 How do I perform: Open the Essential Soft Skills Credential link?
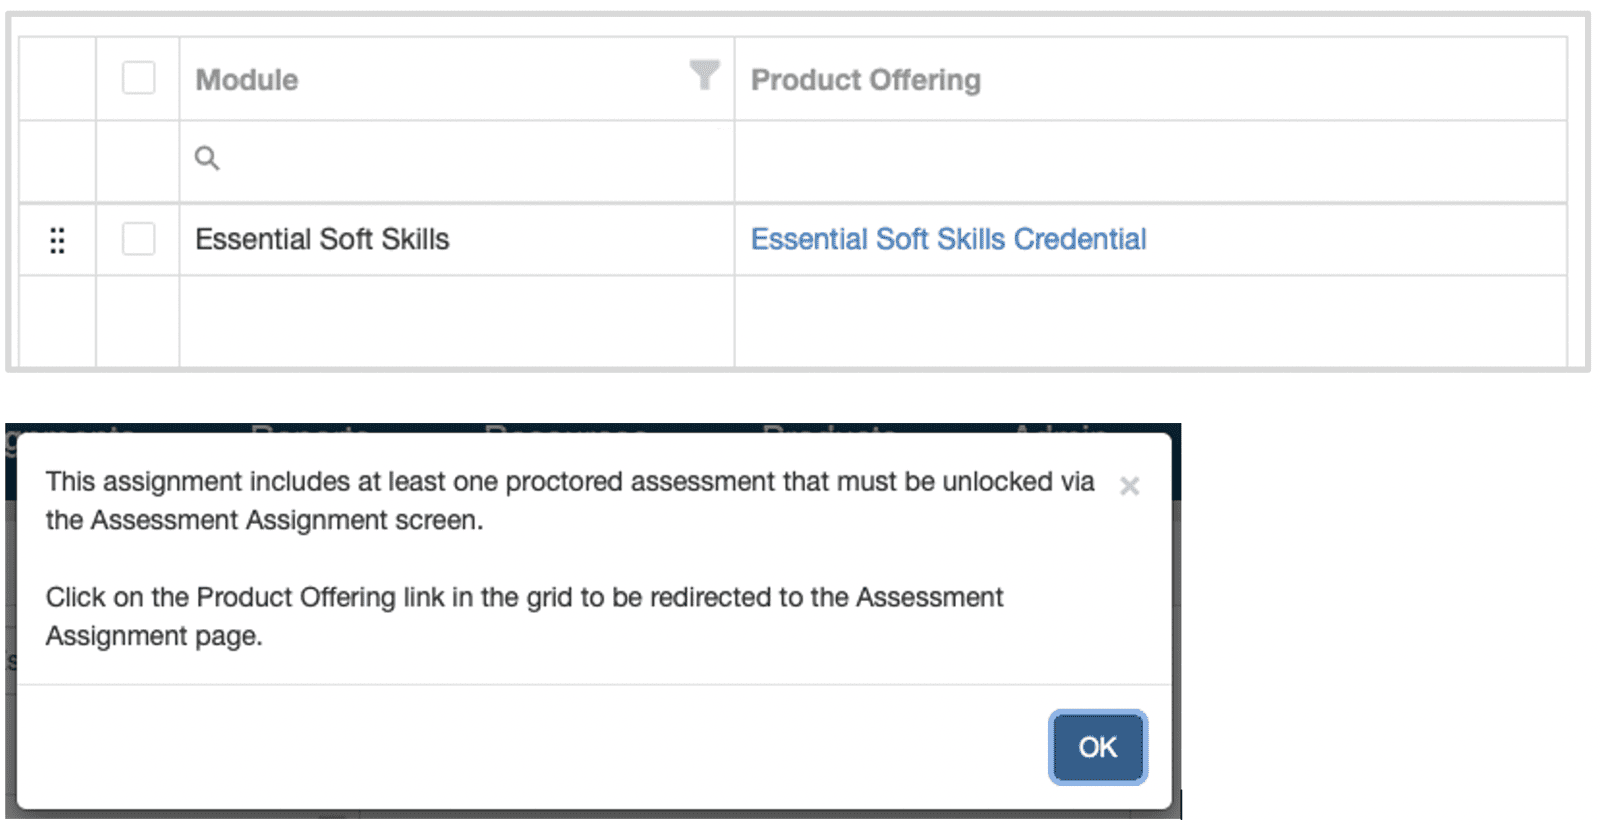948,240
